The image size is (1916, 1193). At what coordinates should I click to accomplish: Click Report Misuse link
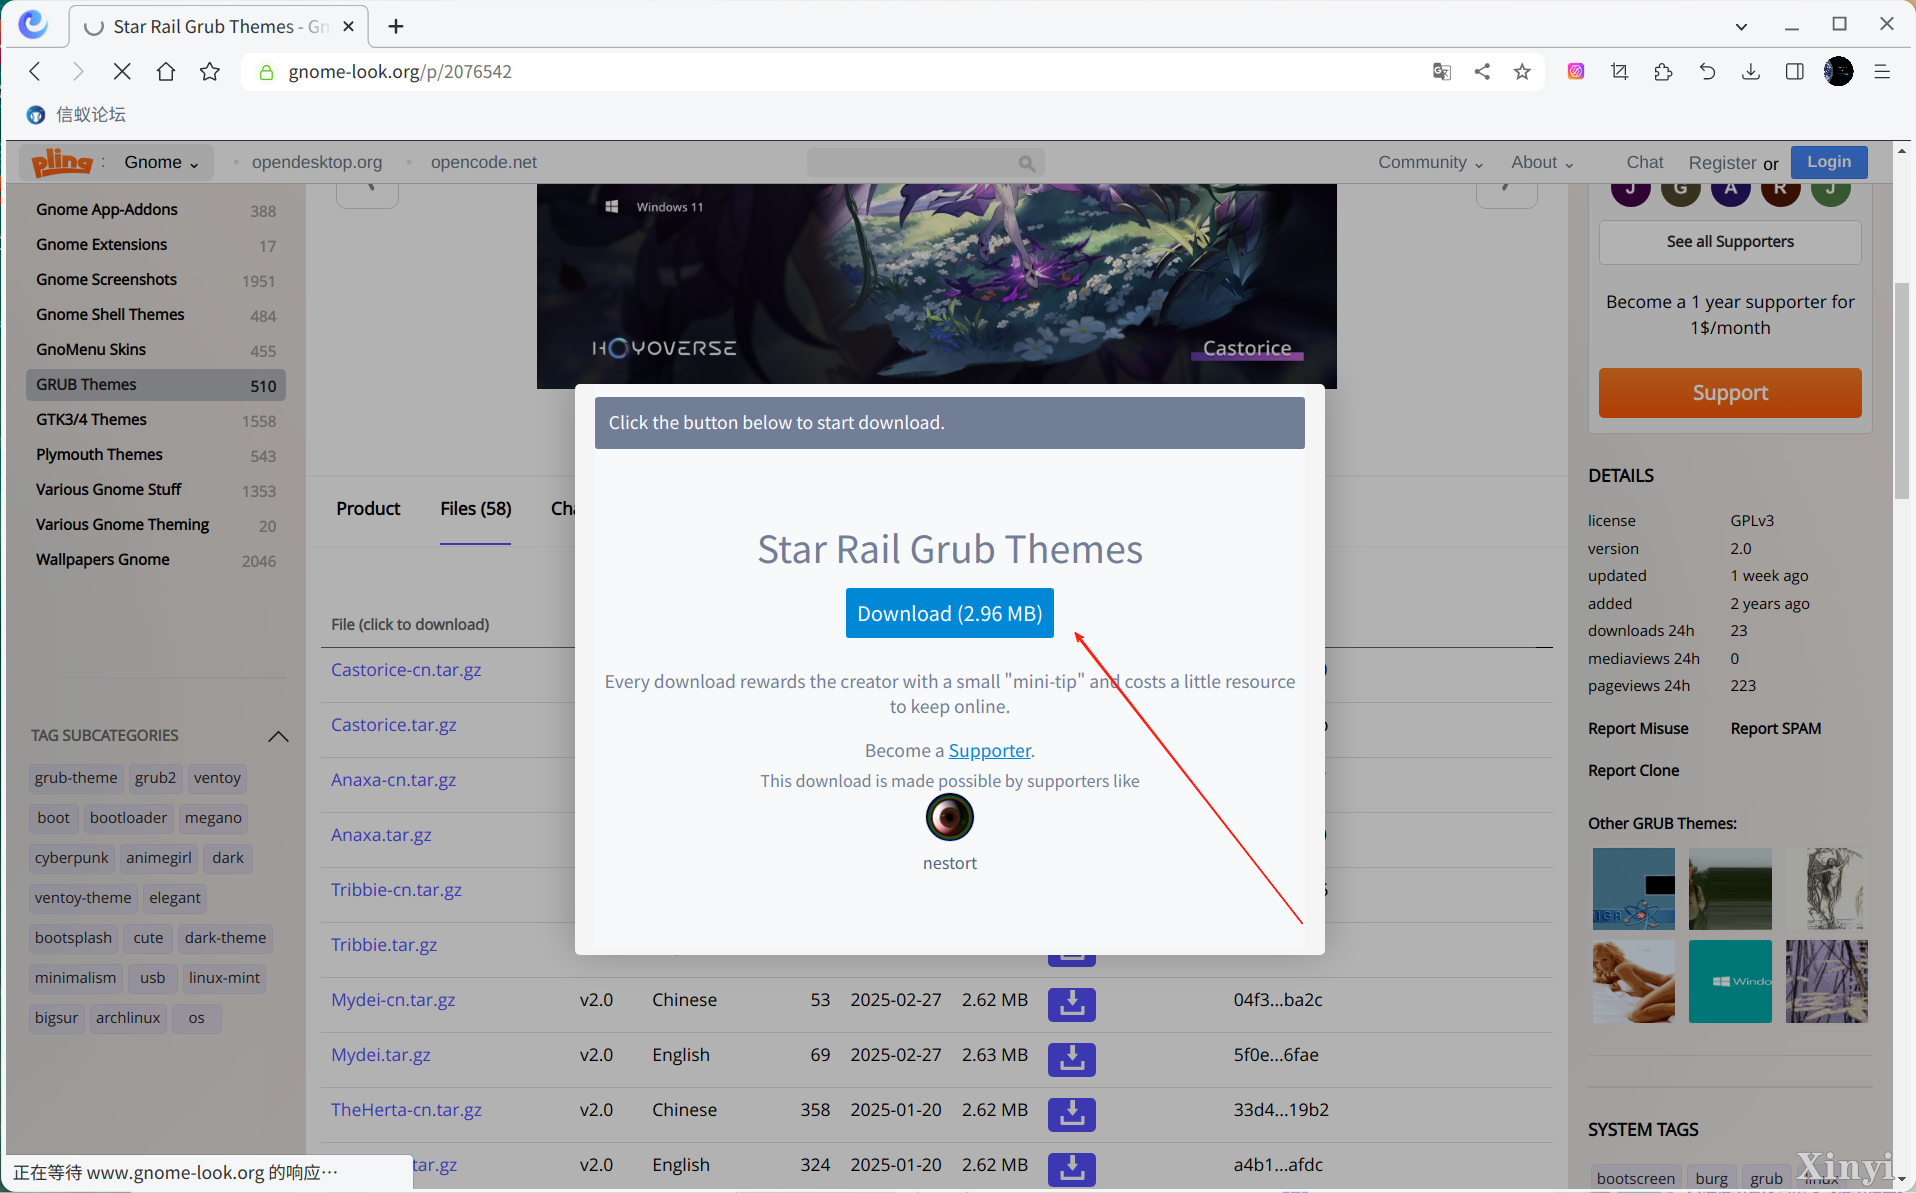[1638, 729]
